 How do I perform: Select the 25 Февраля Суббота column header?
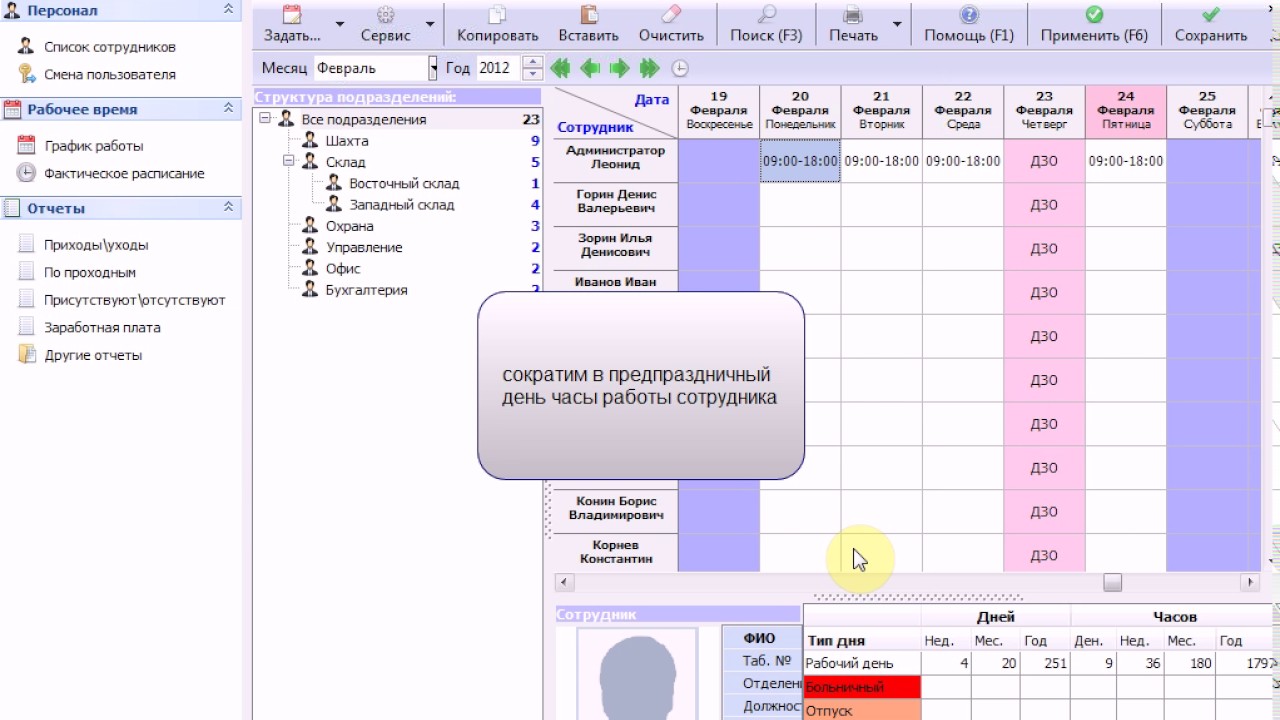tap(1207, 111)
